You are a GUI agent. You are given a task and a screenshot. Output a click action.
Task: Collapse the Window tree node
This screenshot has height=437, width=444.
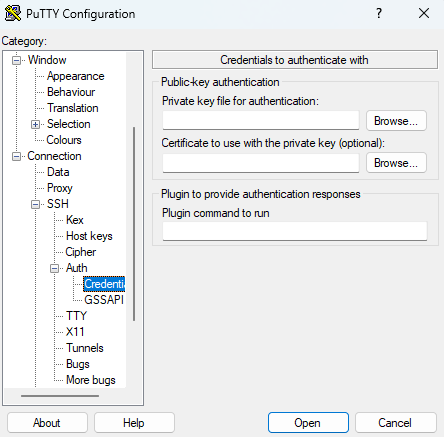tap(16, 60)
